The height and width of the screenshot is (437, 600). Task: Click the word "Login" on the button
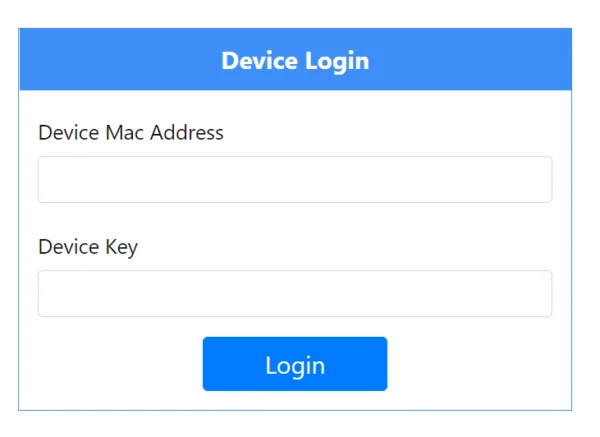[295, 365]
